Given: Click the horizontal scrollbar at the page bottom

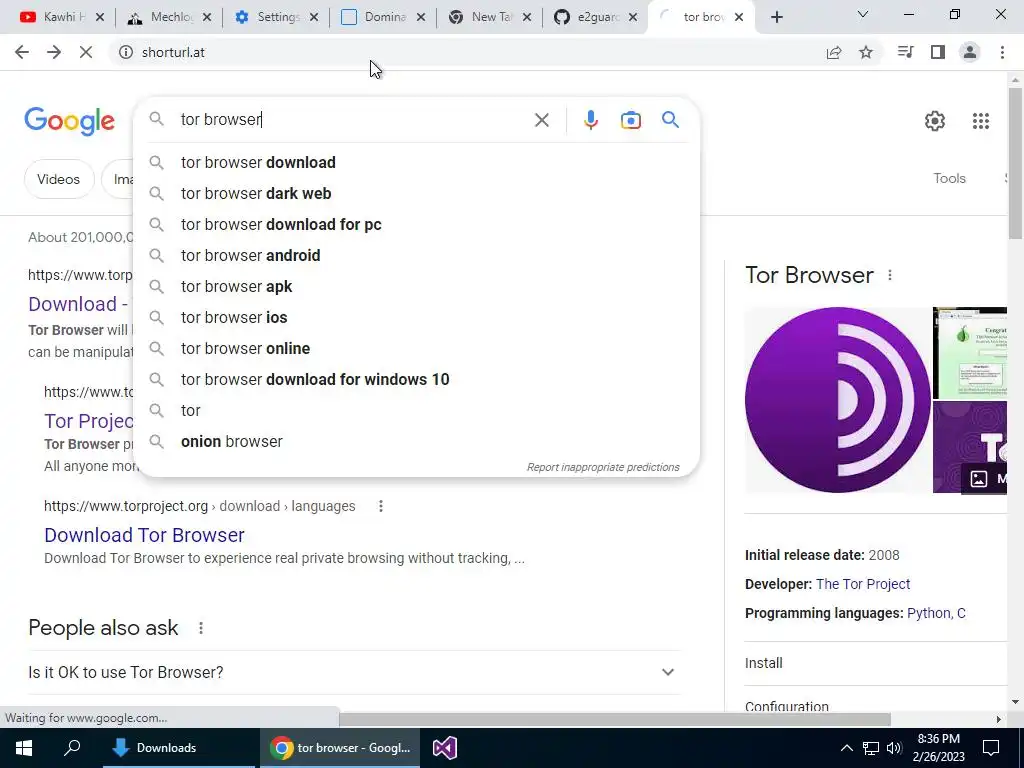Looking at the screenshot, I should [615, 719].
